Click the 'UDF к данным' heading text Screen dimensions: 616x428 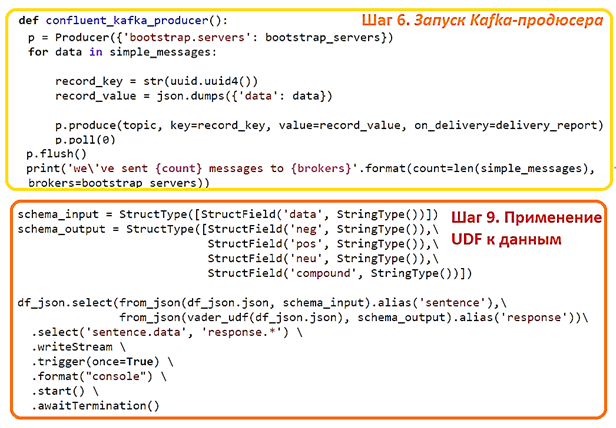tap(506, 239)
